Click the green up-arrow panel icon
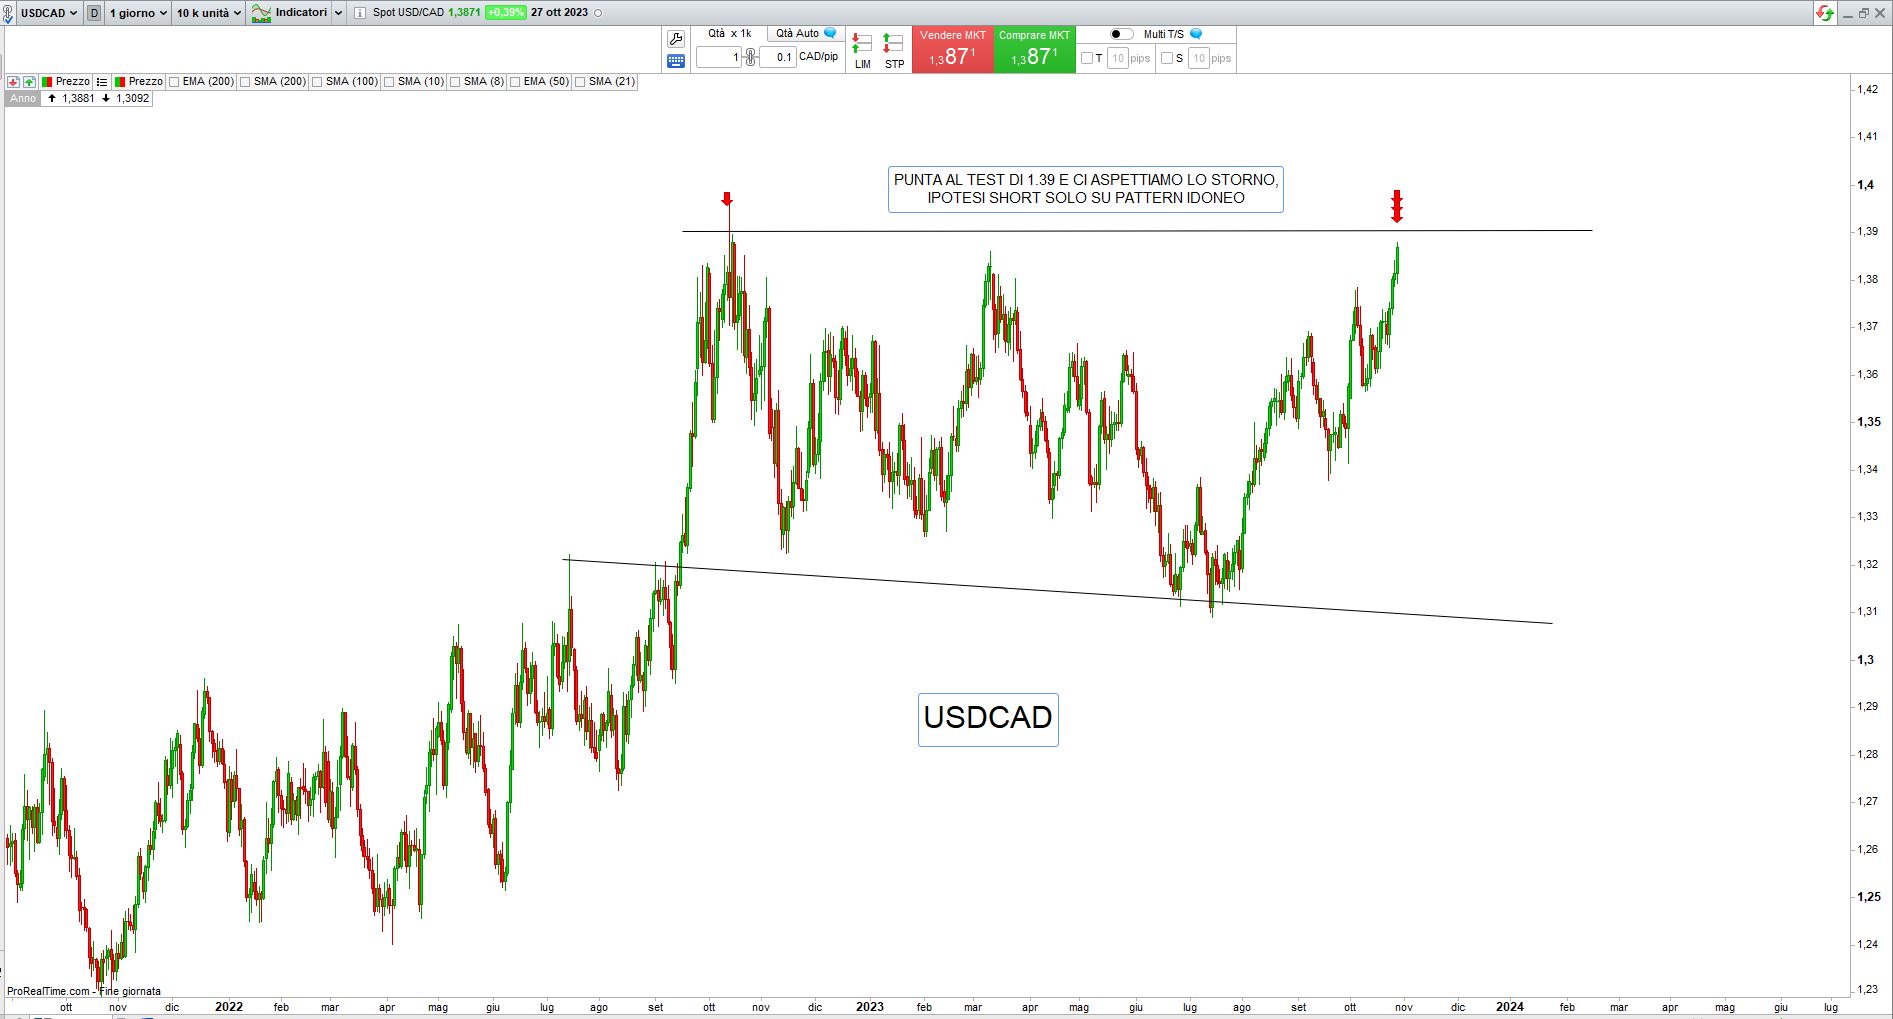Viewport: 1893px width, 1019px height. coord(30,82)
